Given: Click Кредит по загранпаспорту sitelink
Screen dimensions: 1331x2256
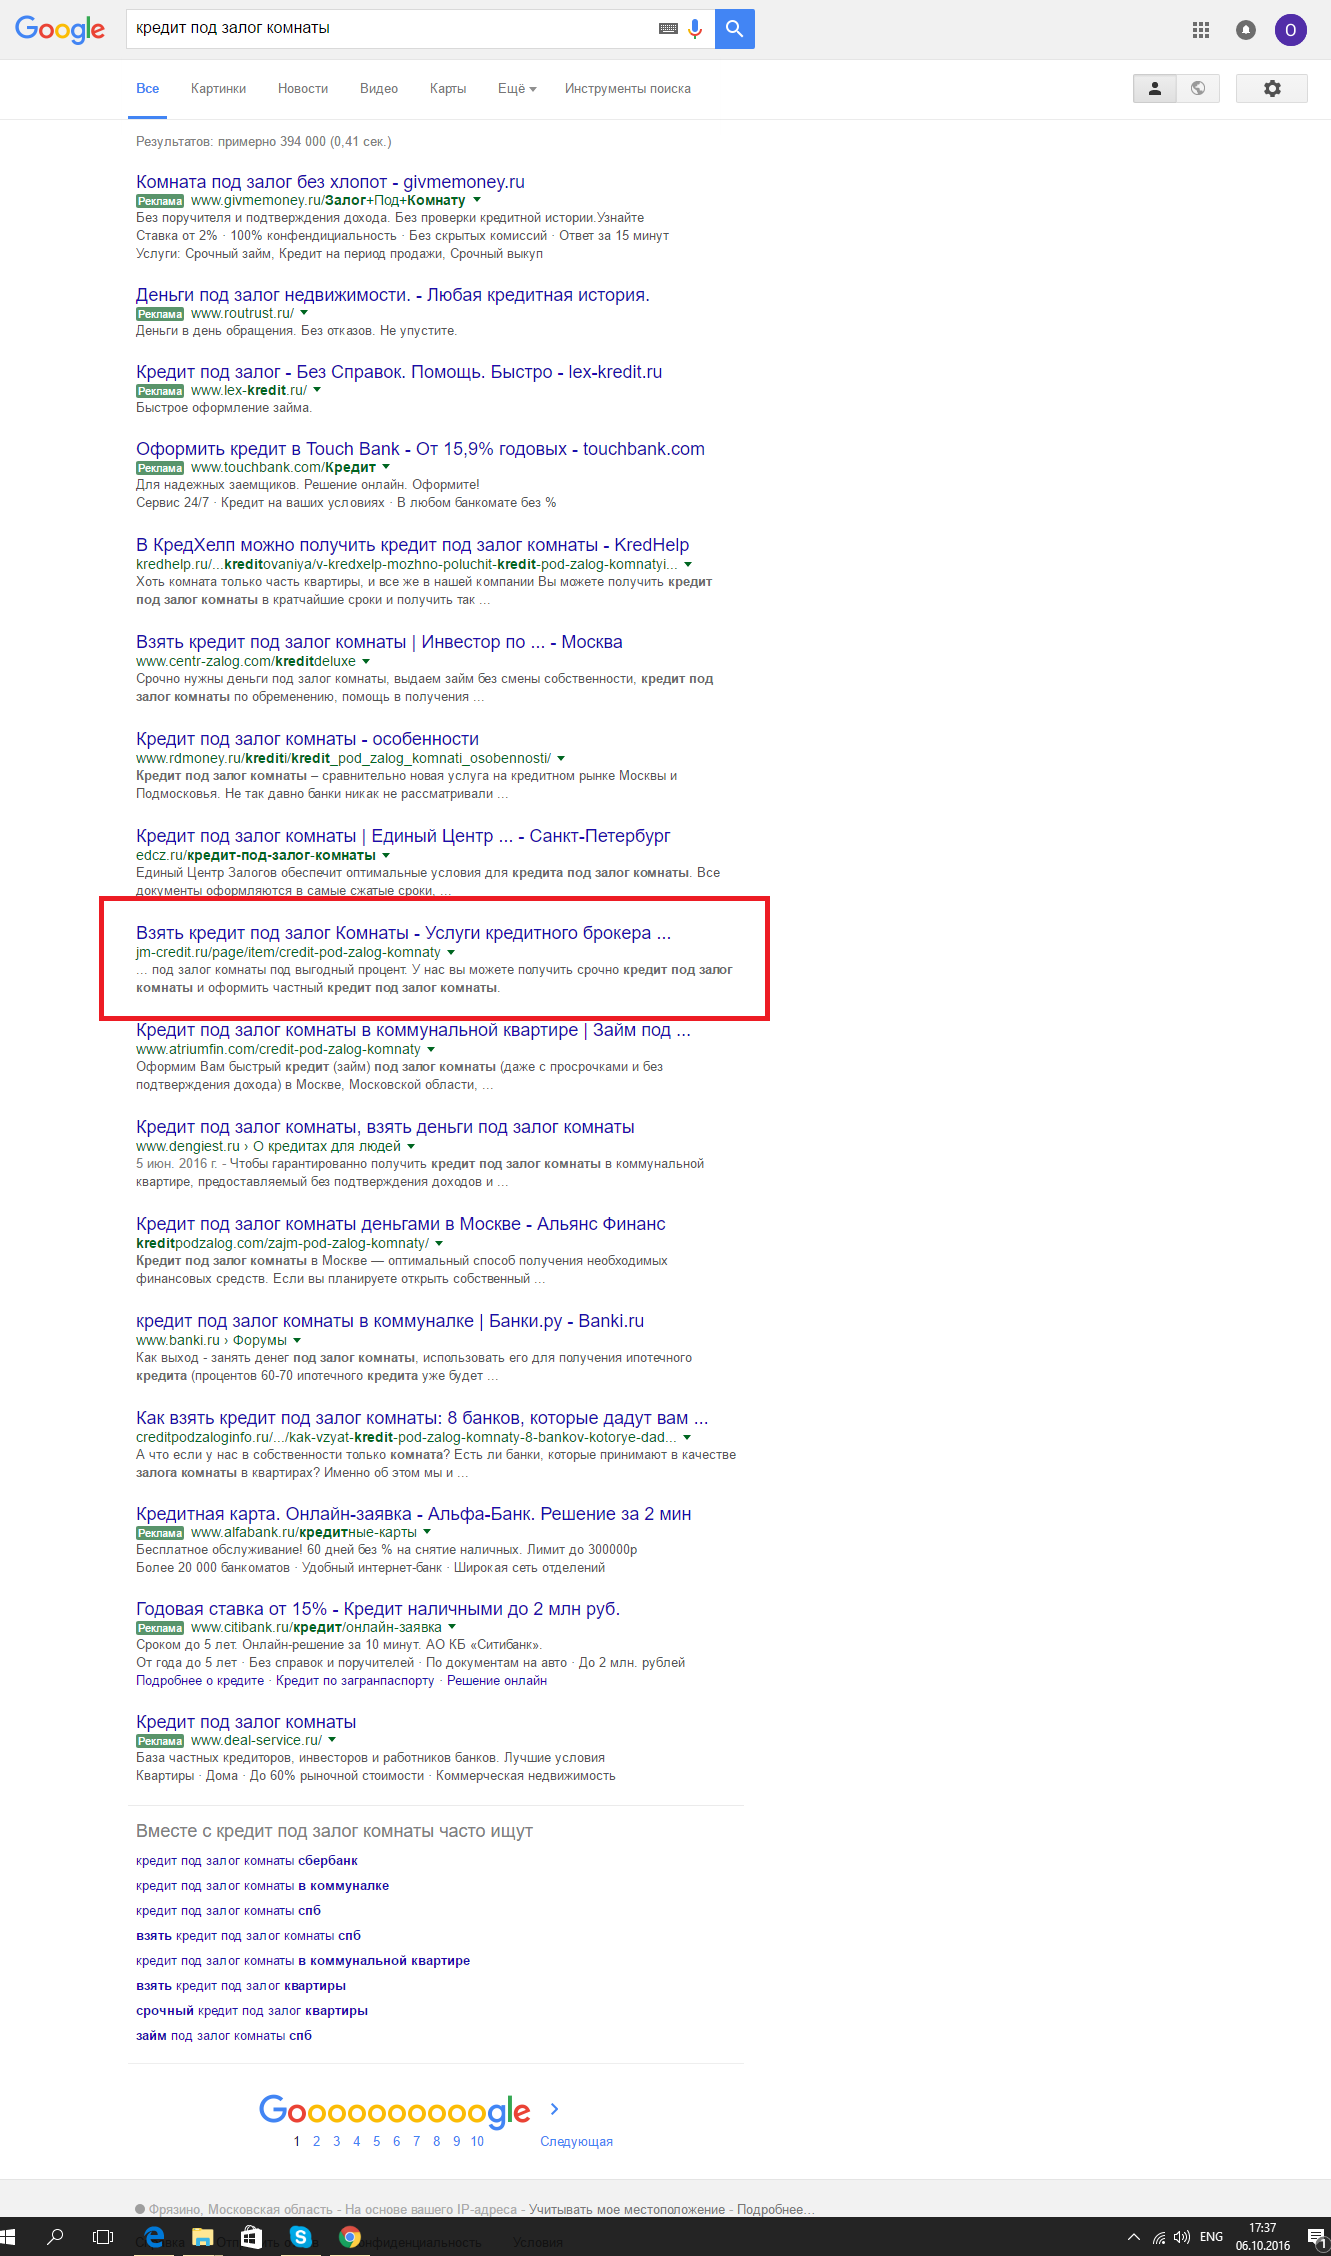Looking at the screenshot, I should click(x=355, y=1681).
